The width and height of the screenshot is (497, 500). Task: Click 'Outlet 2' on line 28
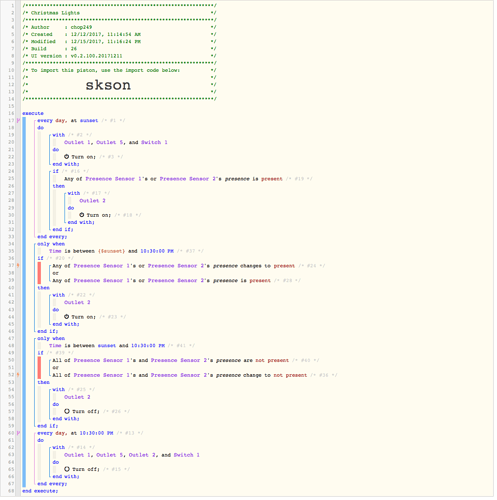[92, 201]
